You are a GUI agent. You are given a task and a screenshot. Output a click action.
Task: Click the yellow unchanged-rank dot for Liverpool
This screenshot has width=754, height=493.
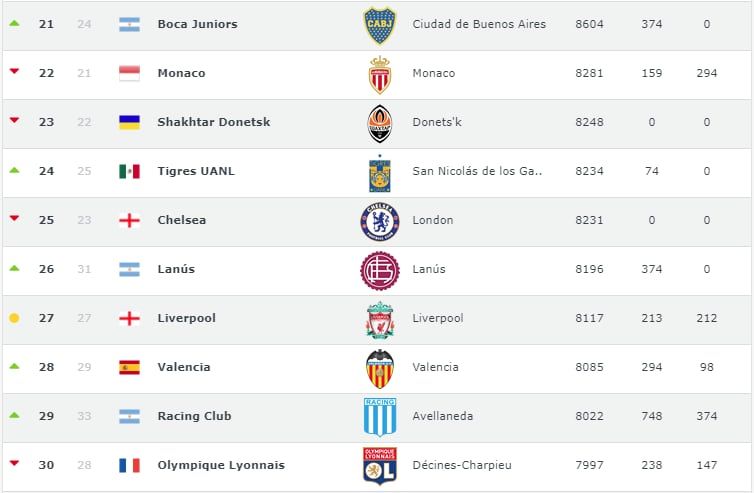(x=14, y=318)
